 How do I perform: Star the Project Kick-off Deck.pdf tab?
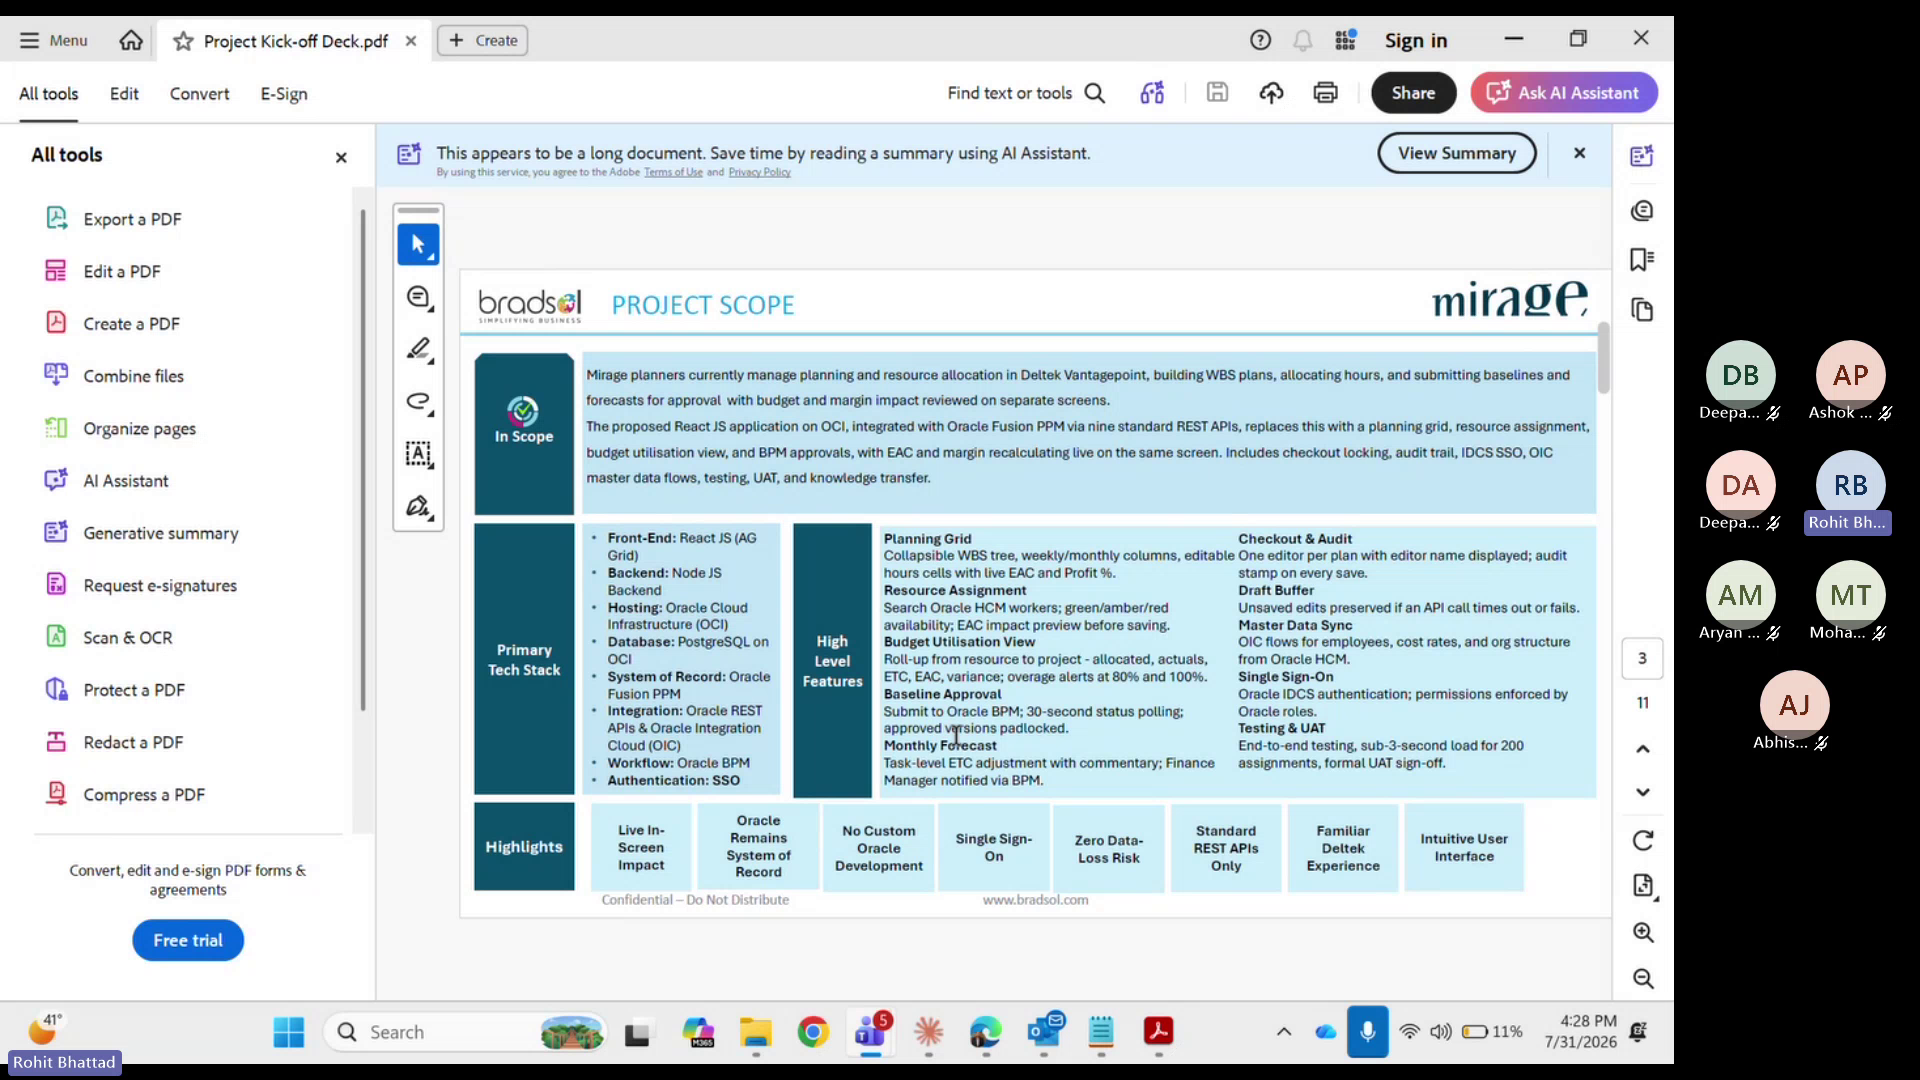point(183,41)
